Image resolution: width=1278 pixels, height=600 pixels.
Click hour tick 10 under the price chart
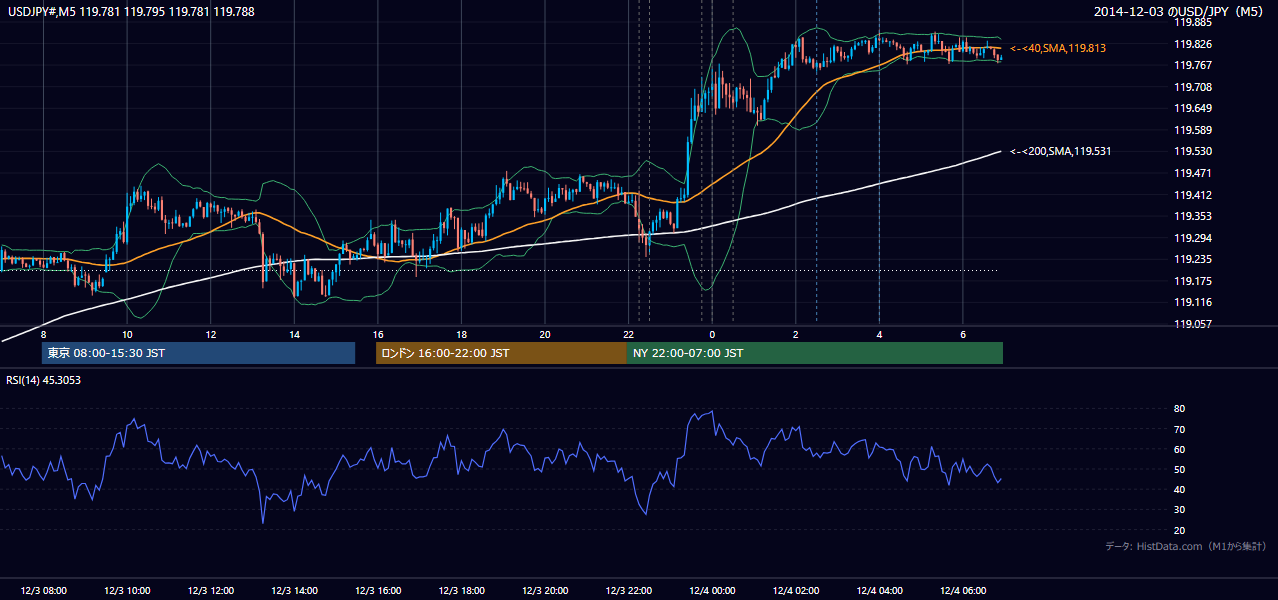pyautogui.click(x=127, y=334)
